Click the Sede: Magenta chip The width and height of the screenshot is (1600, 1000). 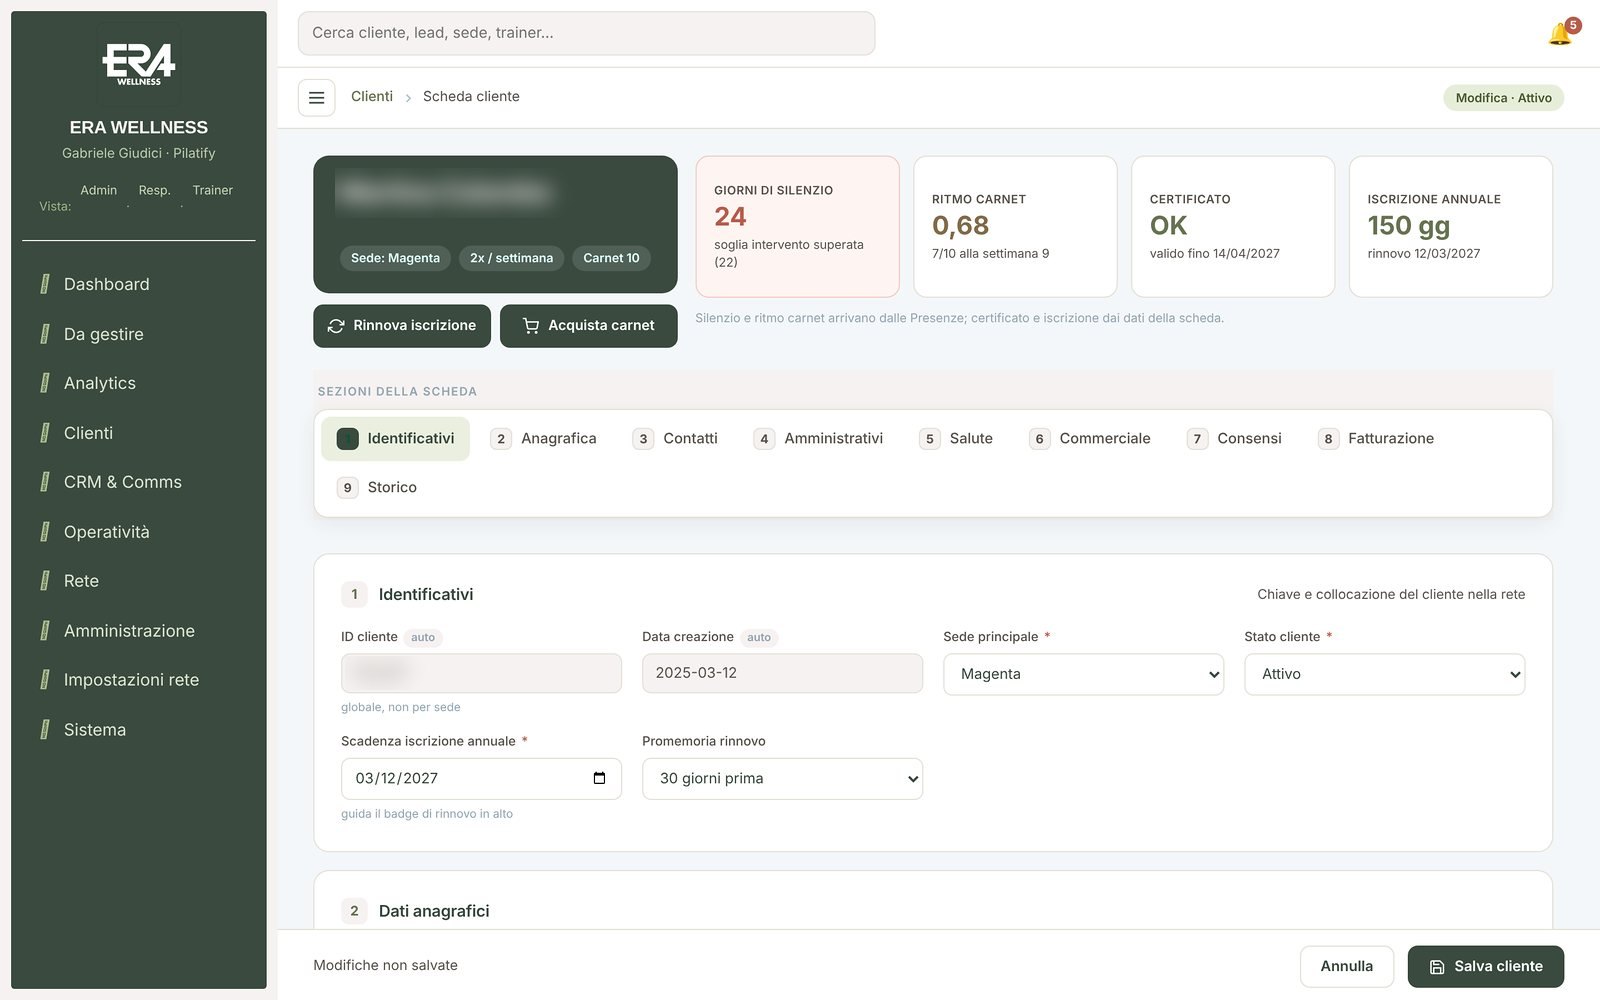click(395, 258)
